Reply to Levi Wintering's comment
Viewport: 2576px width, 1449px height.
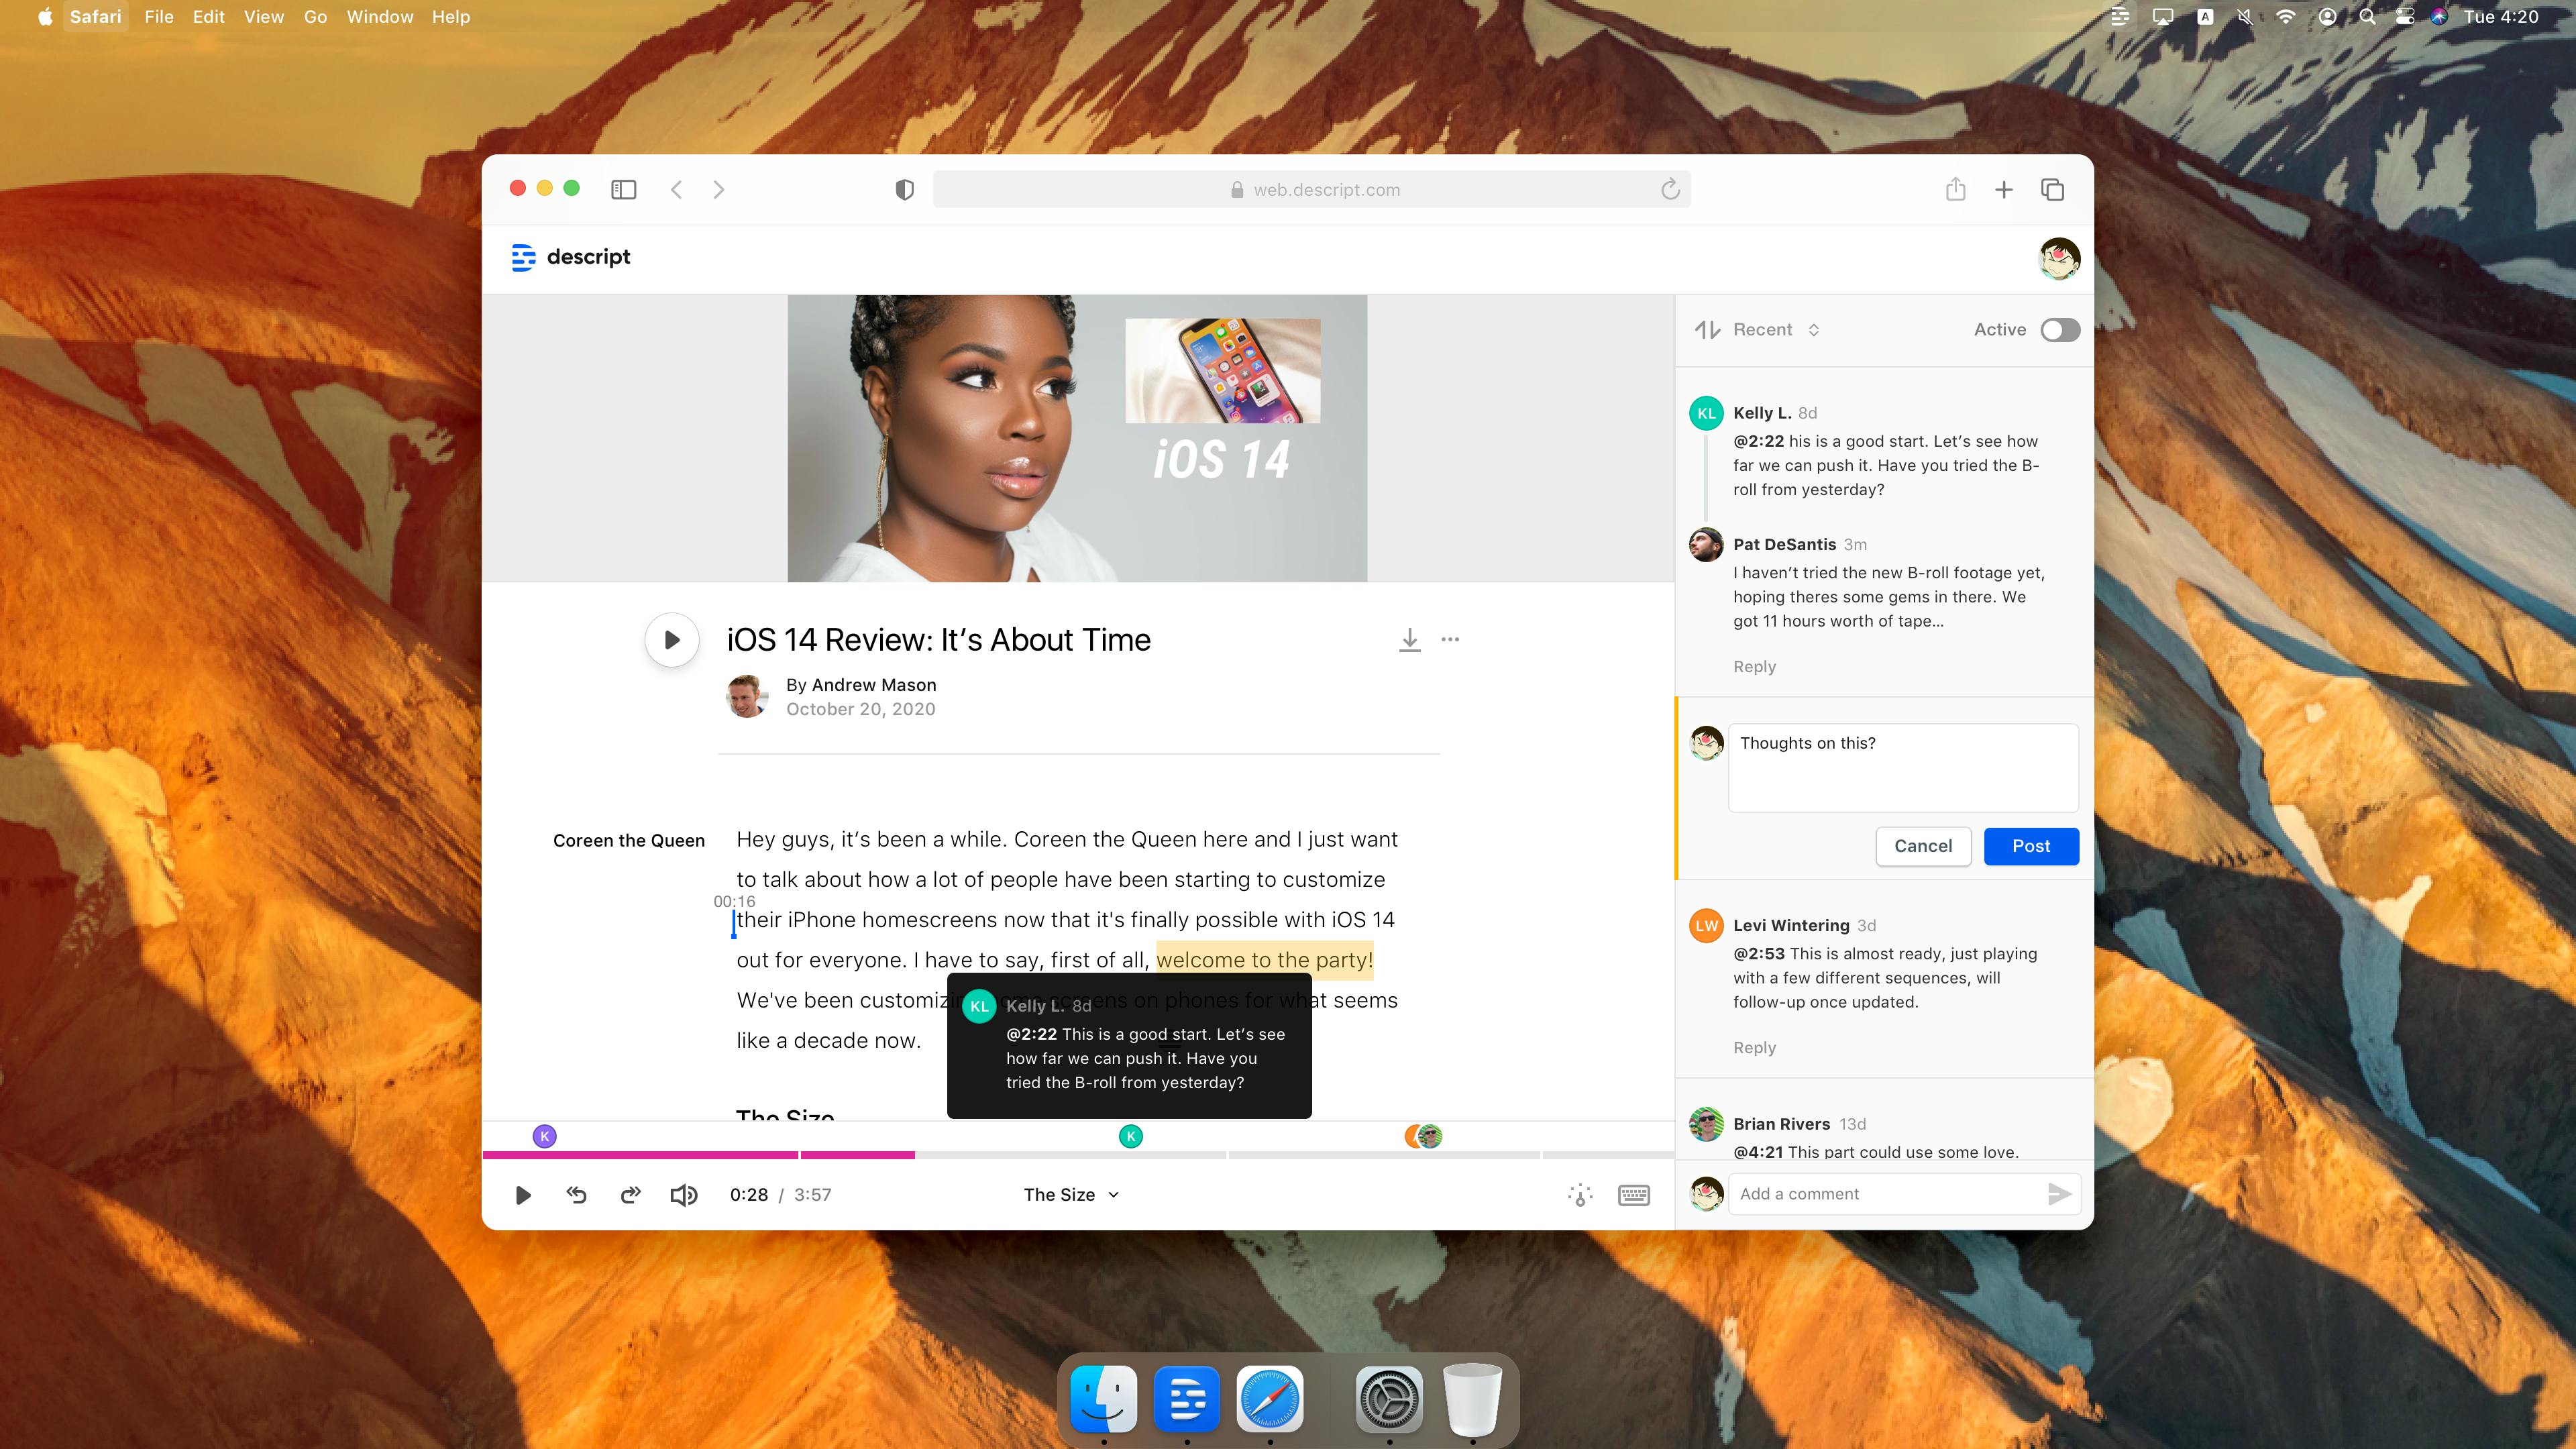tap(1754, 1048)
